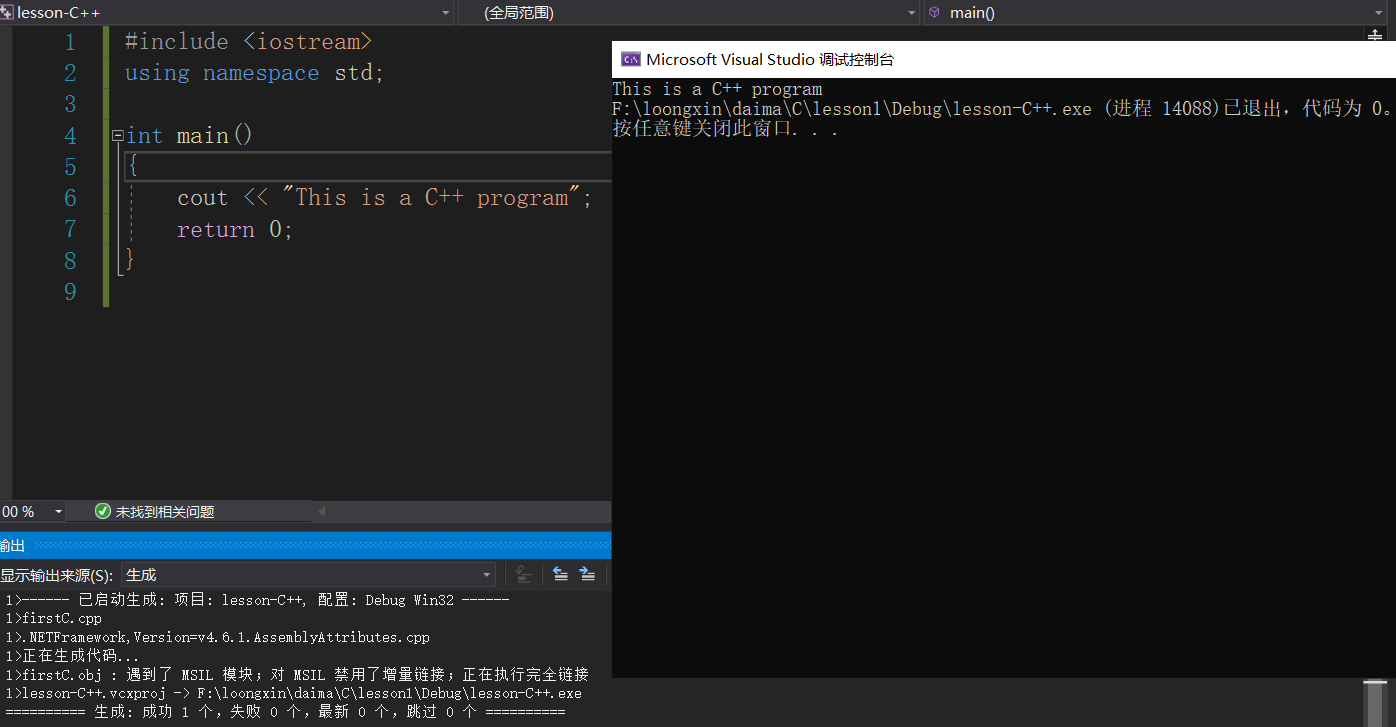
Task: Click the 按任意键关闭此窗口 console line
Action: tap(725, 129)
